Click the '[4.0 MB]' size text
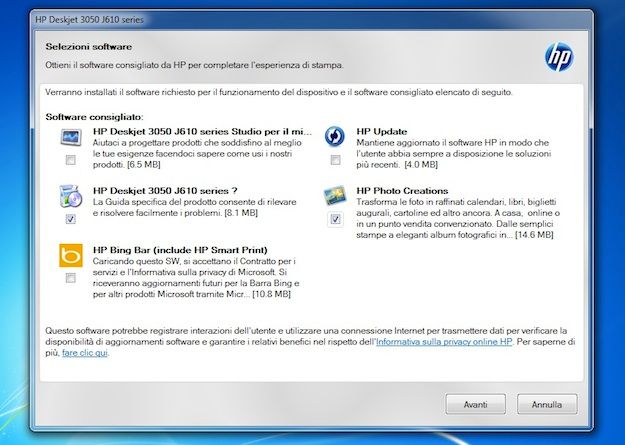 [421, 165]
